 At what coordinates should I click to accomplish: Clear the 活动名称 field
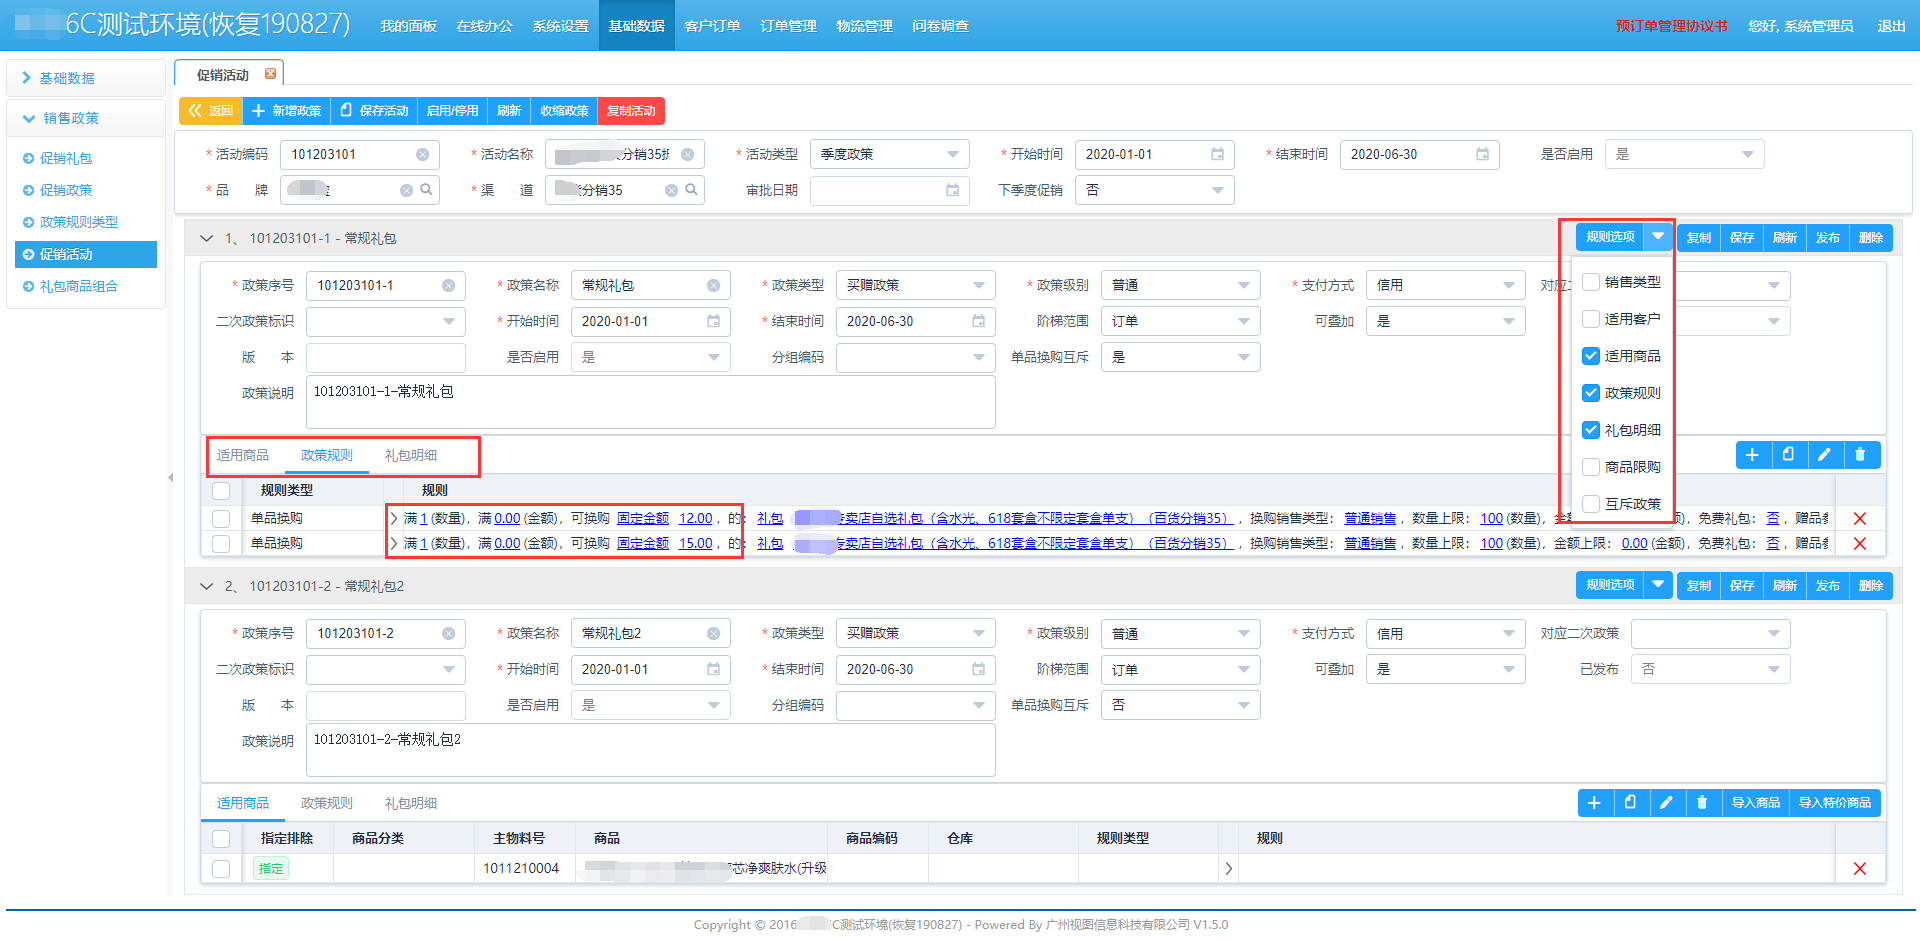688,155
